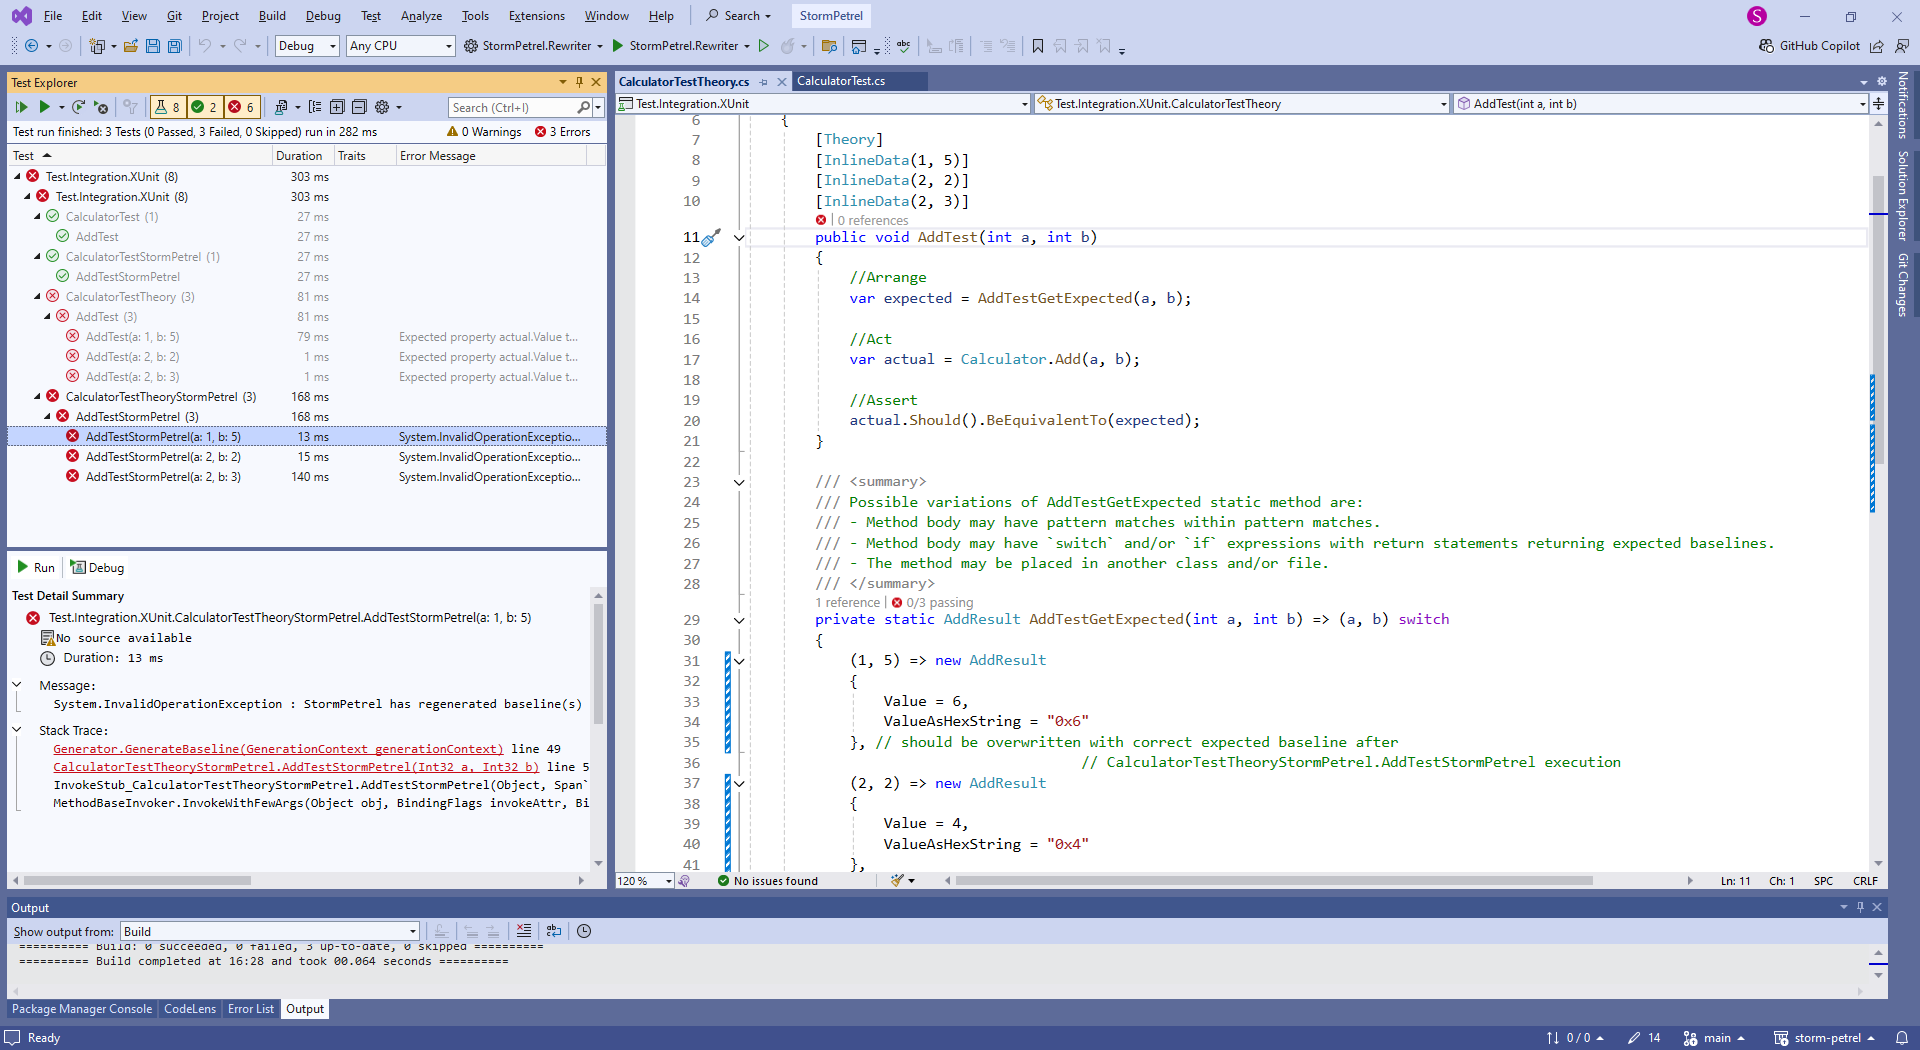Click Open File folder icon
This screenshot has width=1920, height=1050.
coord(131,46)
